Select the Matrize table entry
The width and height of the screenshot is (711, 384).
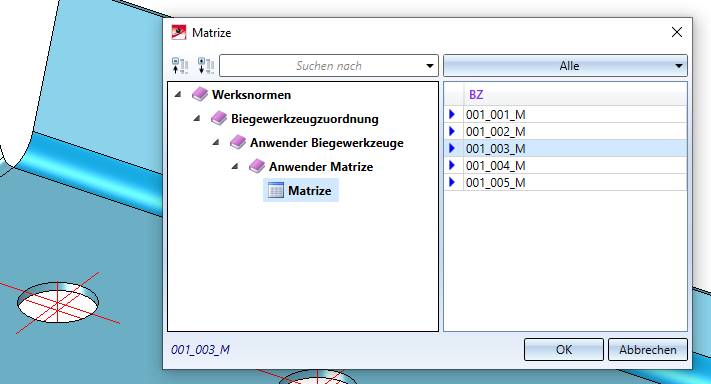point(301,190)
